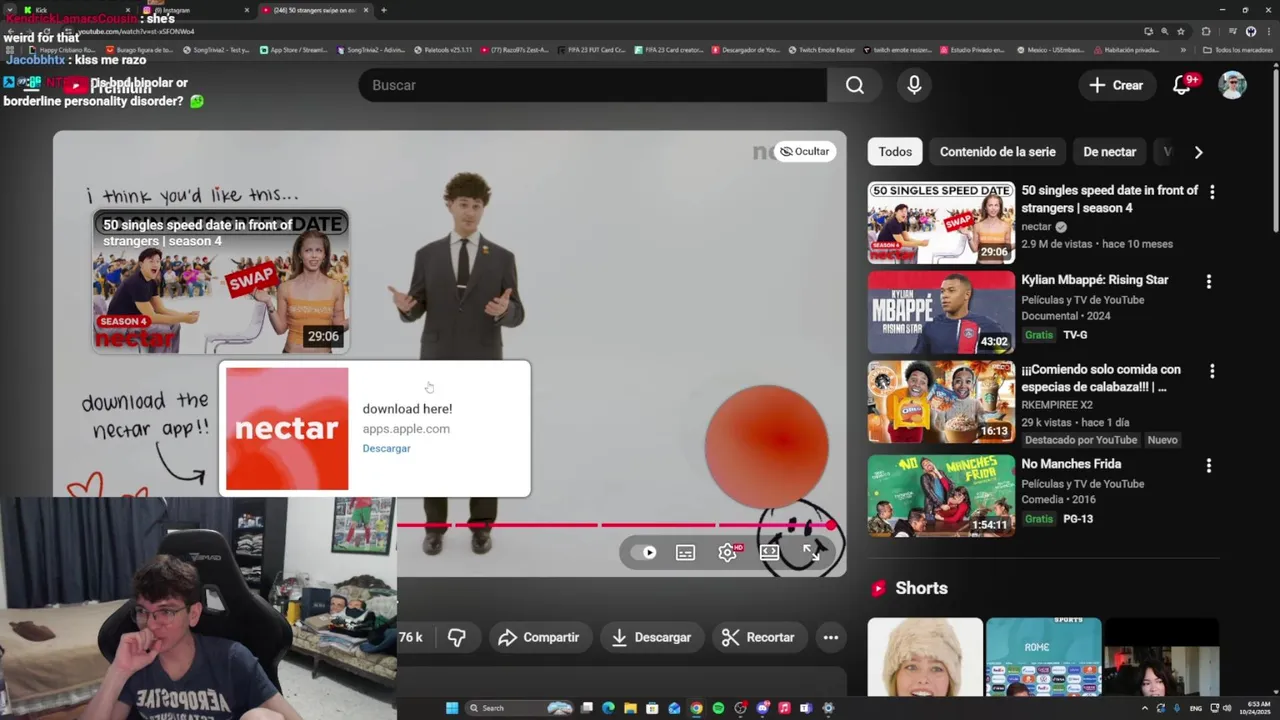Open Chrome three-dot menu
Image resolution: width=1280 pixels, height=720 pixels.
[1267, 31]
